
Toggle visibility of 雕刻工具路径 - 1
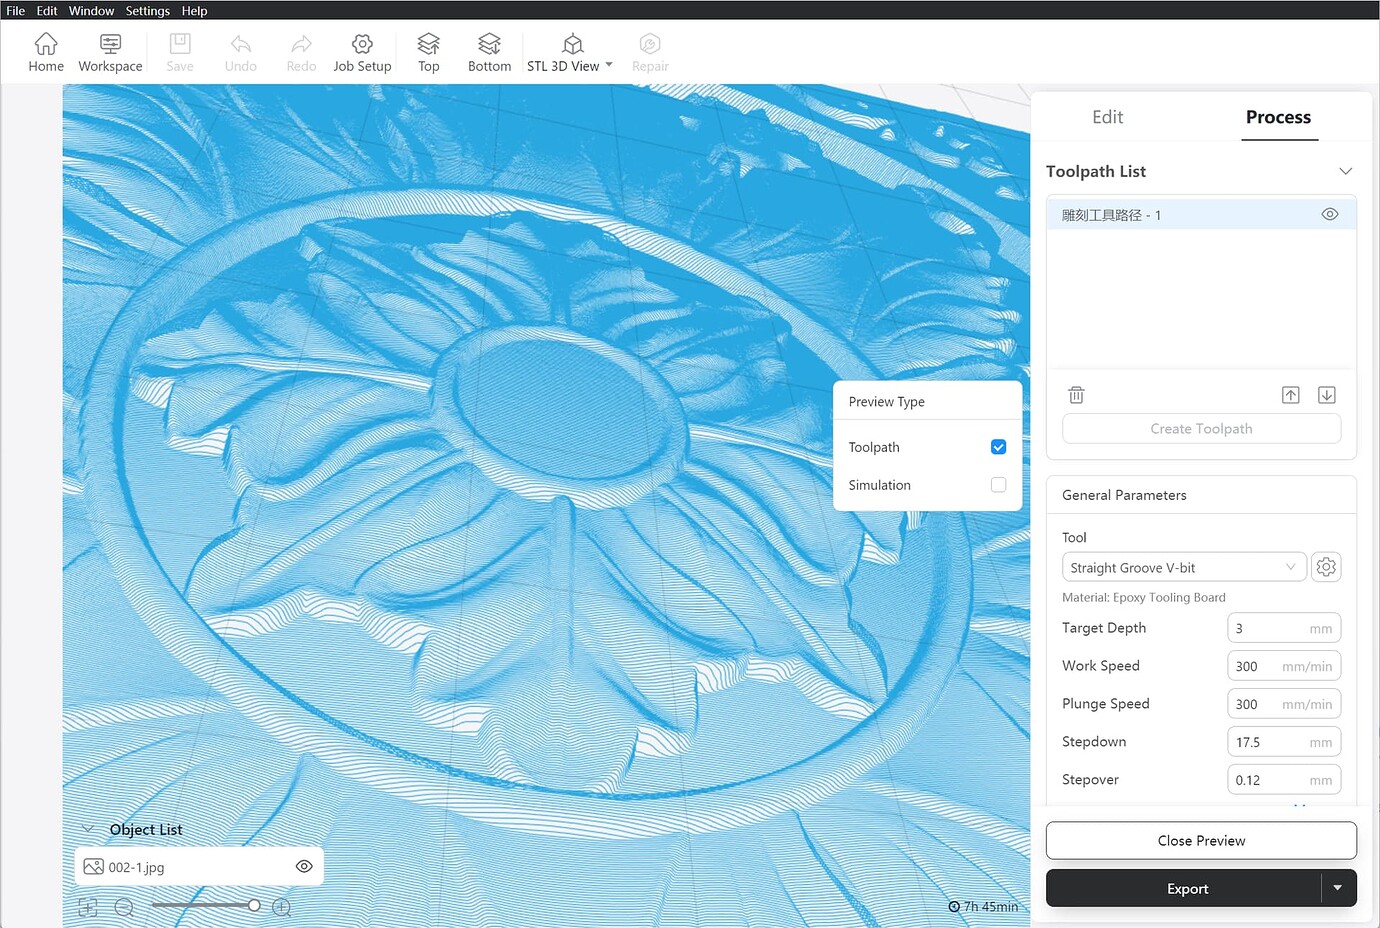1330,213
